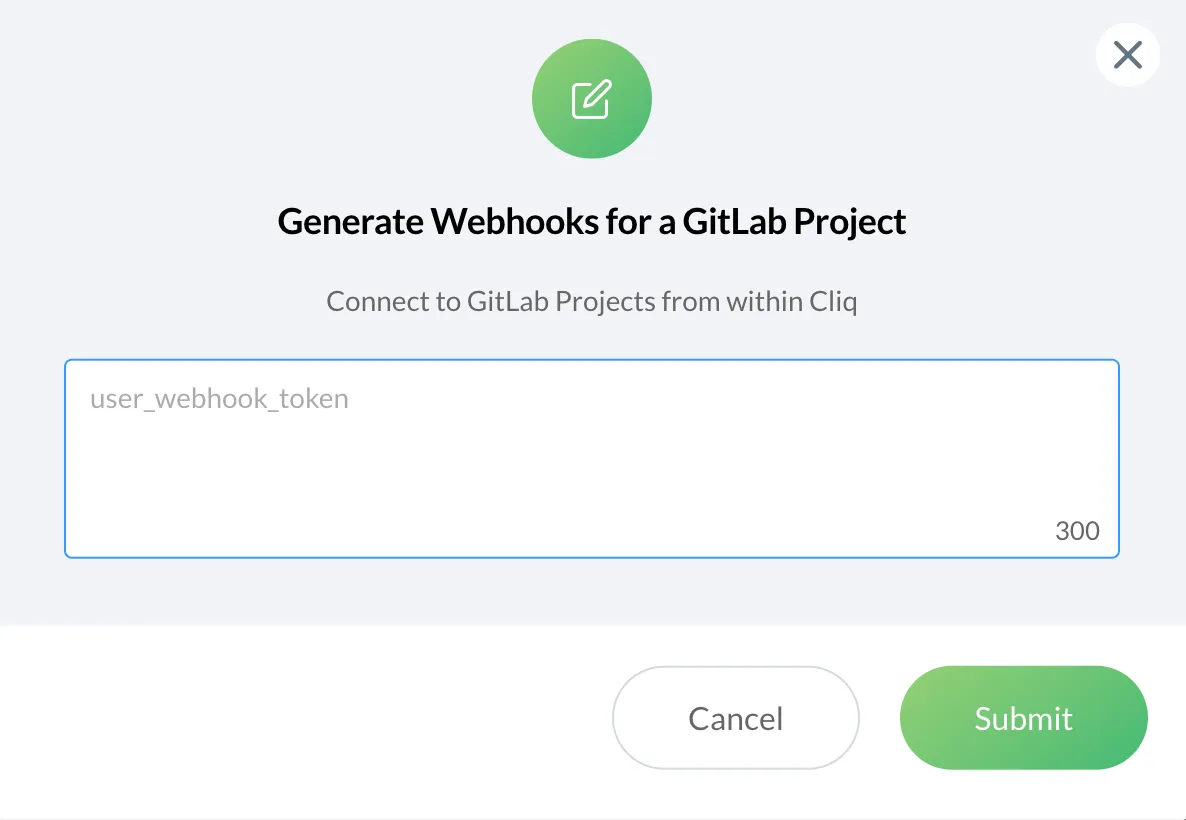
Task: Cancel the GitLab webhook dialog
Action: (735, 718)
